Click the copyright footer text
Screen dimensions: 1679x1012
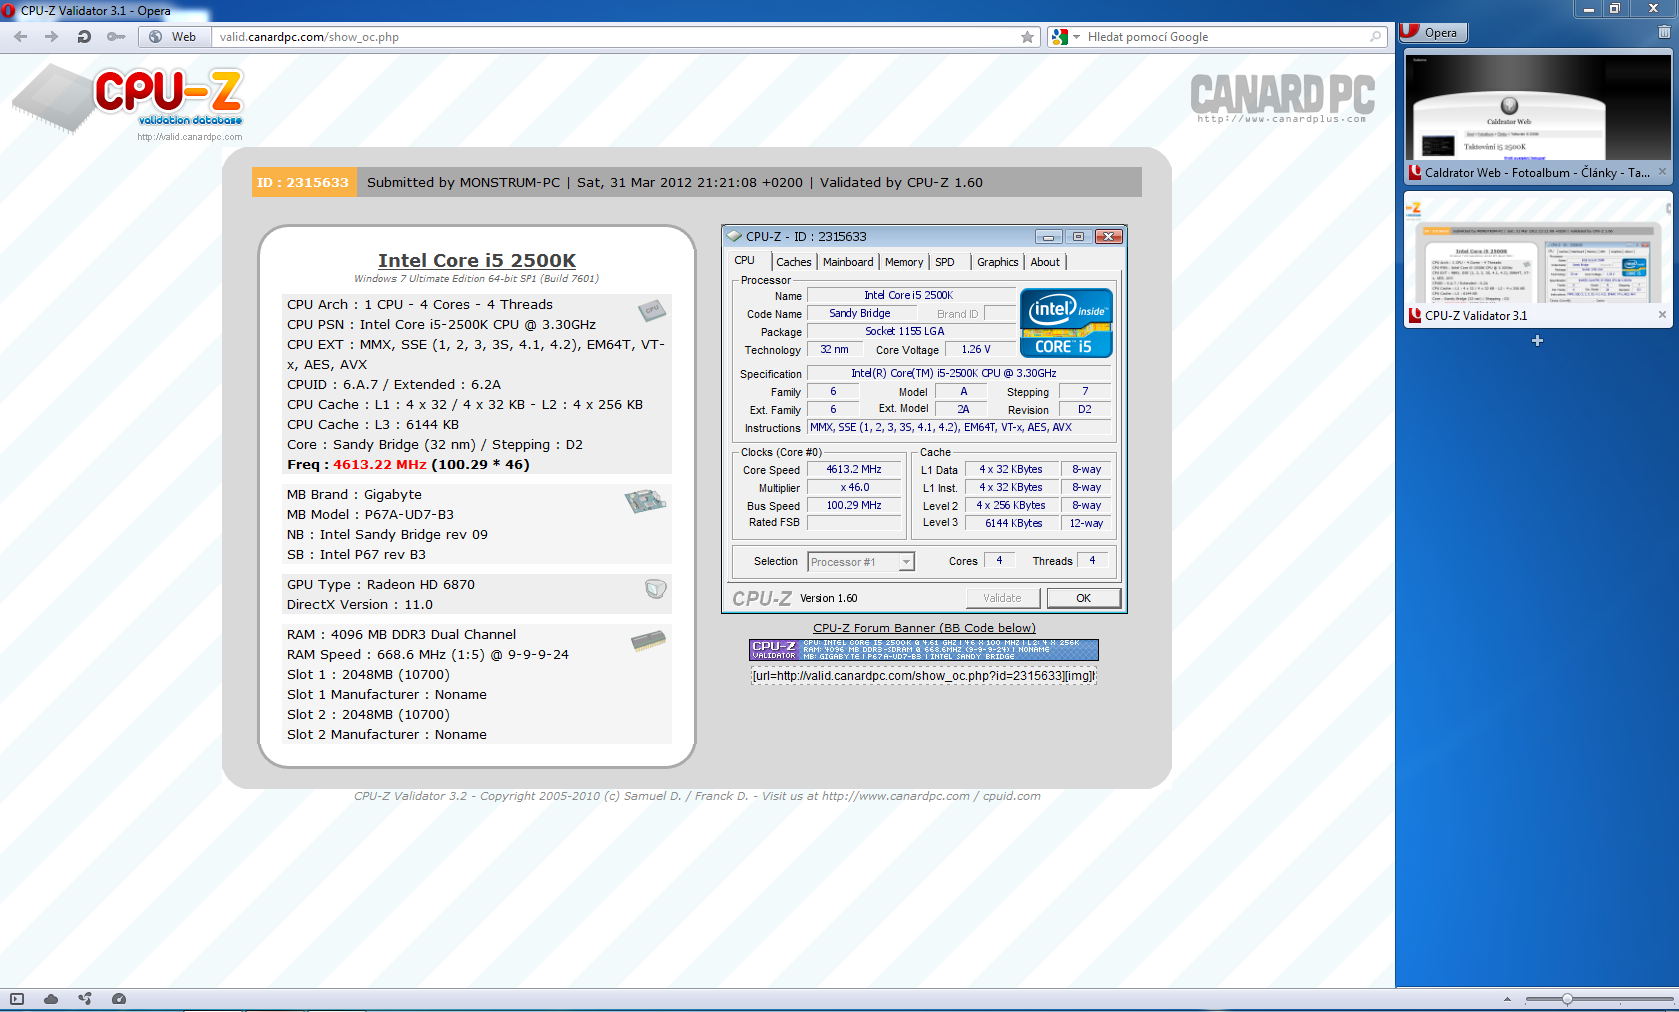[x=697, y=796]
